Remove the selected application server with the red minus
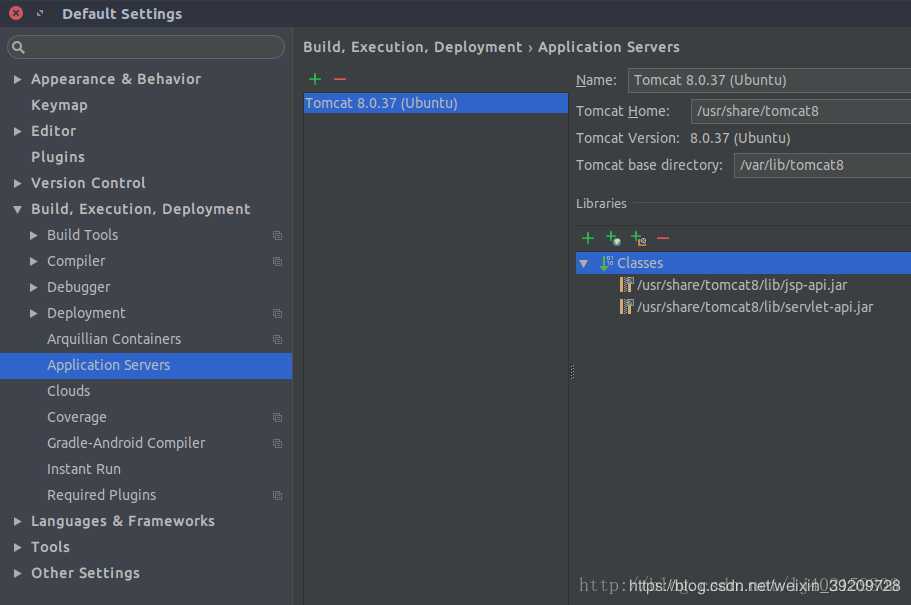Image resolution: width=911 pixels, height=605 pixels. [340, 78]
